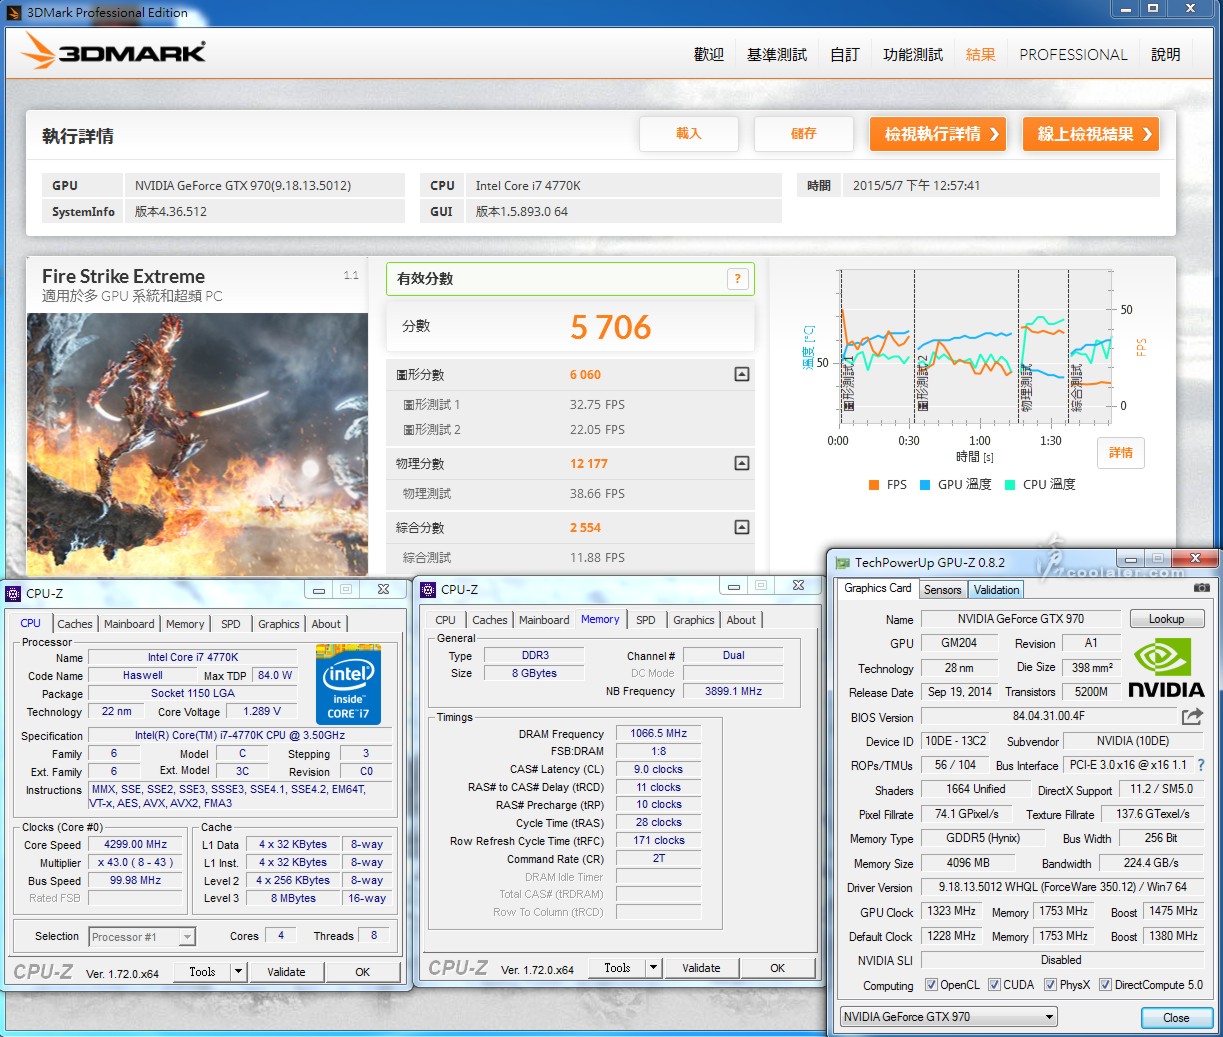Toggle the DirectCompute 5.0 checkbox
Viewport: 1223px width, 1037px height.
pos(1105,985)
